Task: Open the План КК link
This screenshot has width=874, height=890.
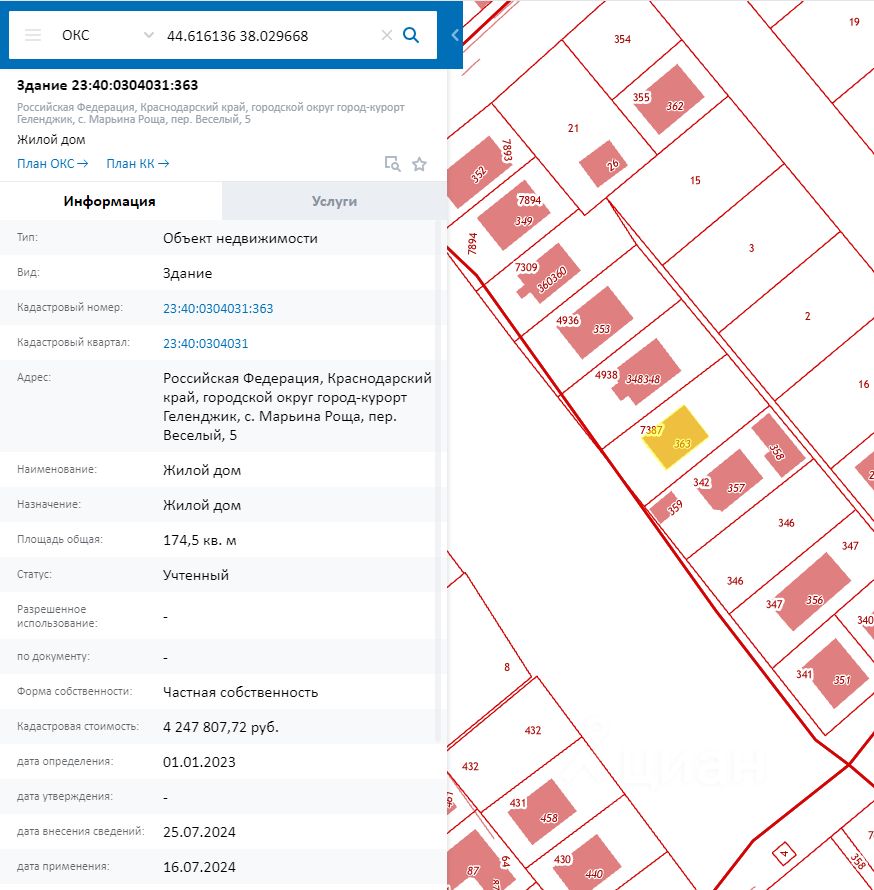Action: 137,163
